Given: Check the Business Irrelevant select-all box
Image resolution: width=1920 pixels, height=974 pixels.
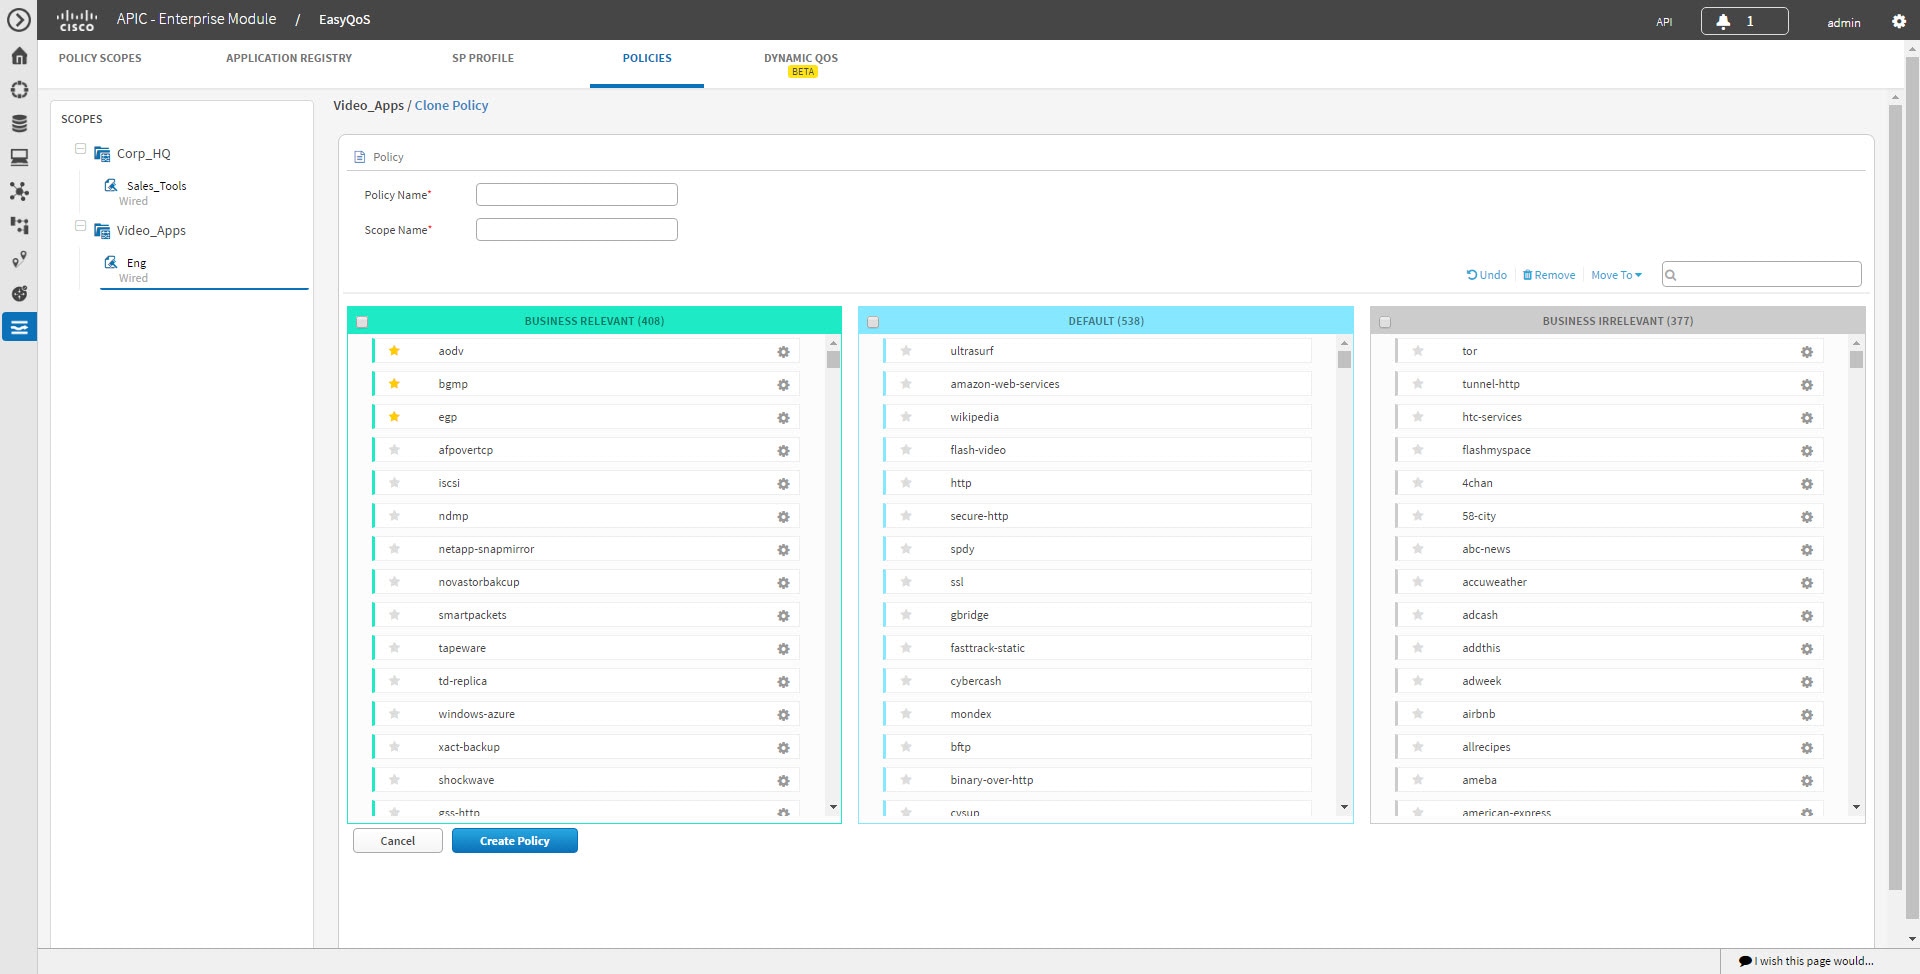Looking at the screenshot, I should [1385, 322].
